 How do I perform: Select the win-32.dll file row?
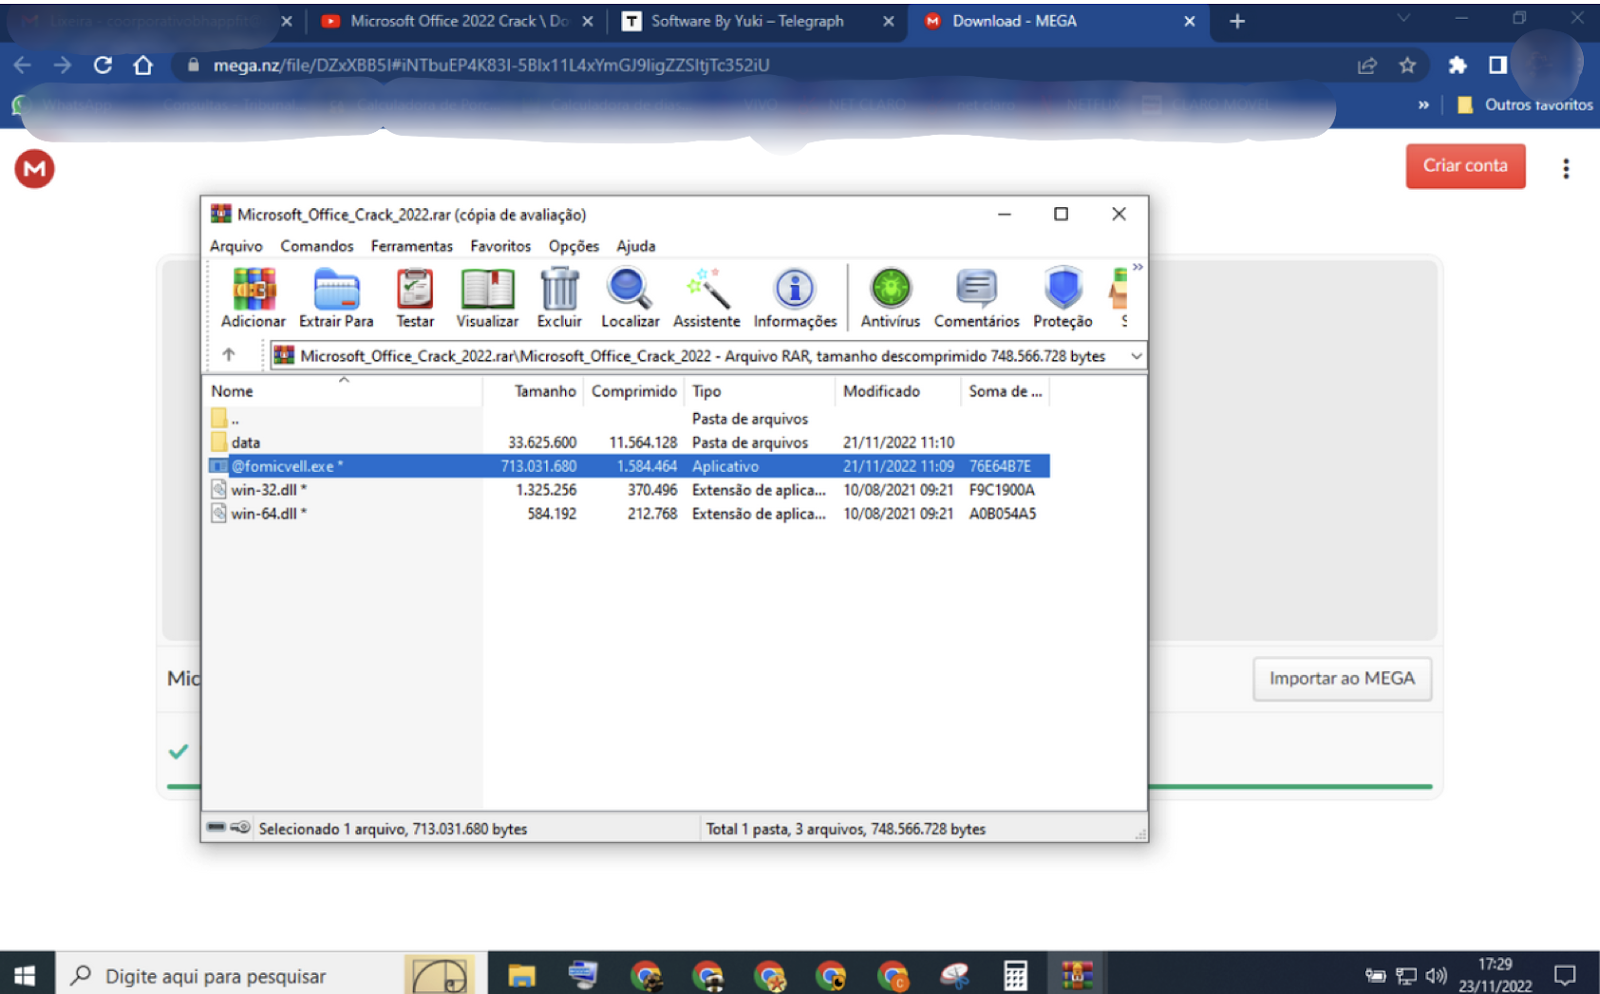point(264,490)
